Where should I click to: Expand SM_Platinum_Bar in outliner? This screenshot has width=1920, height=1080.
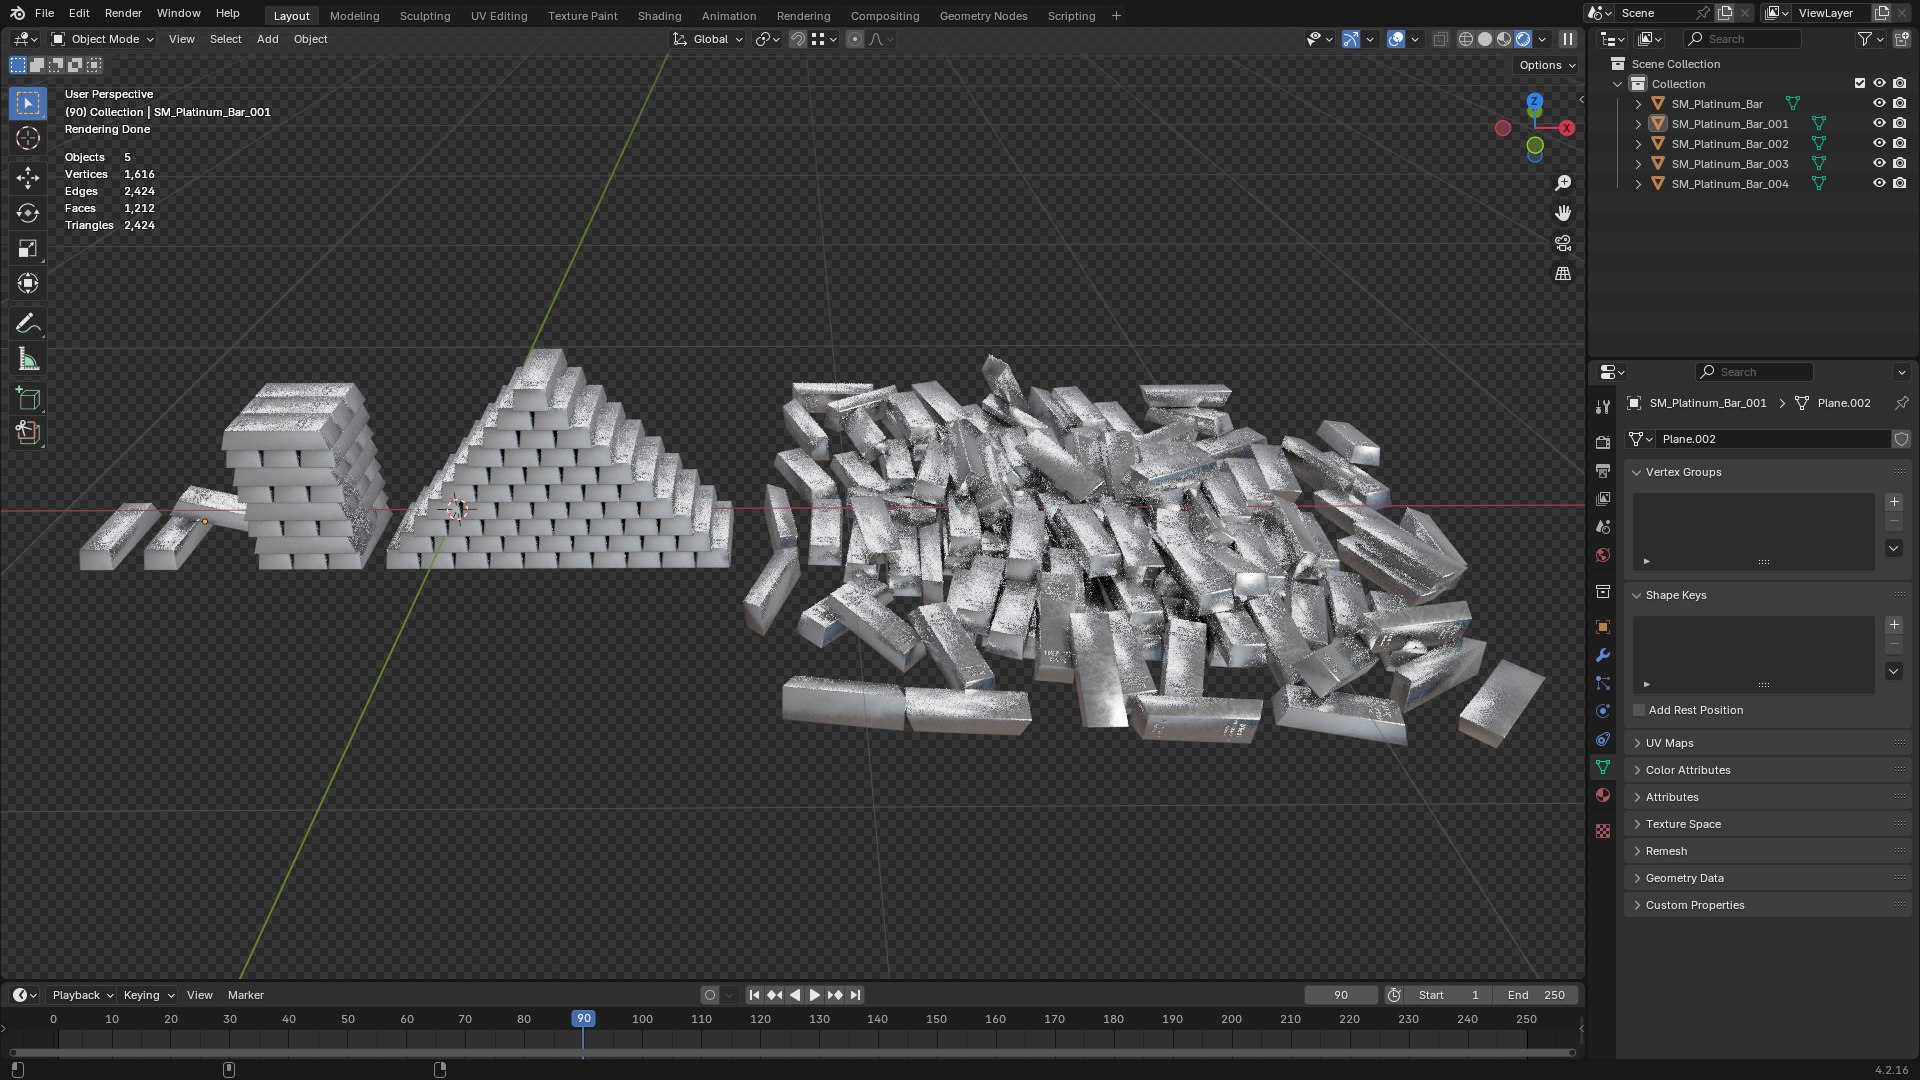(1638, 104)
